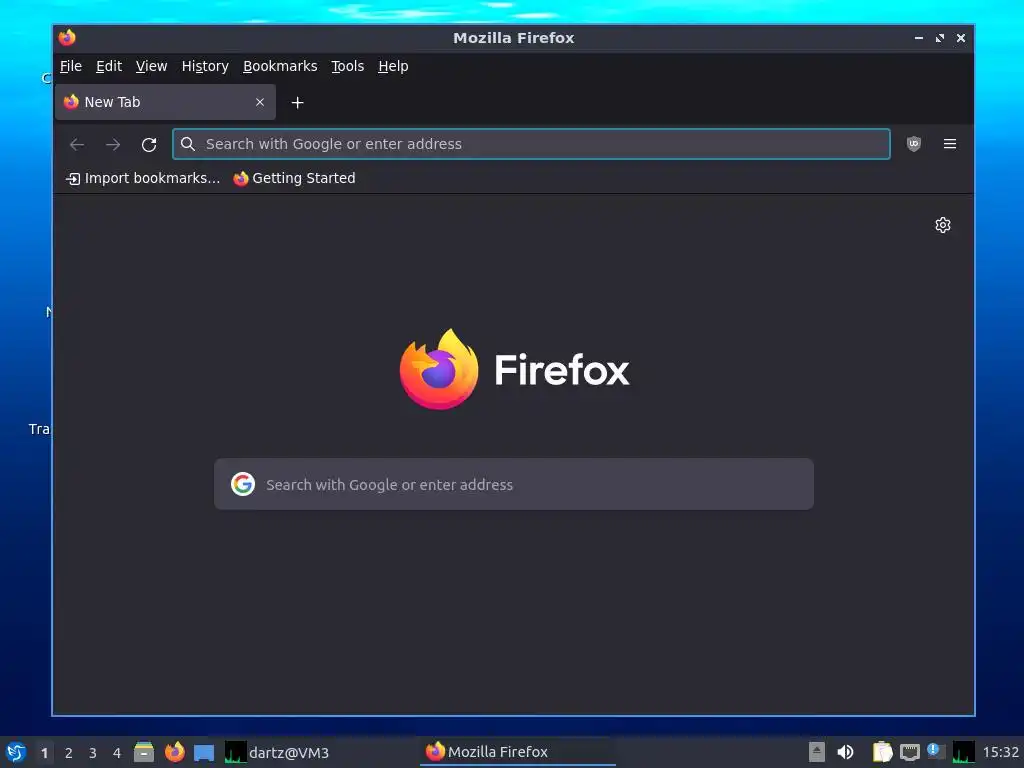This screenshot has height=768, width=1024.
Task: Open a new tab with plus button
Action: click(297, 103)
